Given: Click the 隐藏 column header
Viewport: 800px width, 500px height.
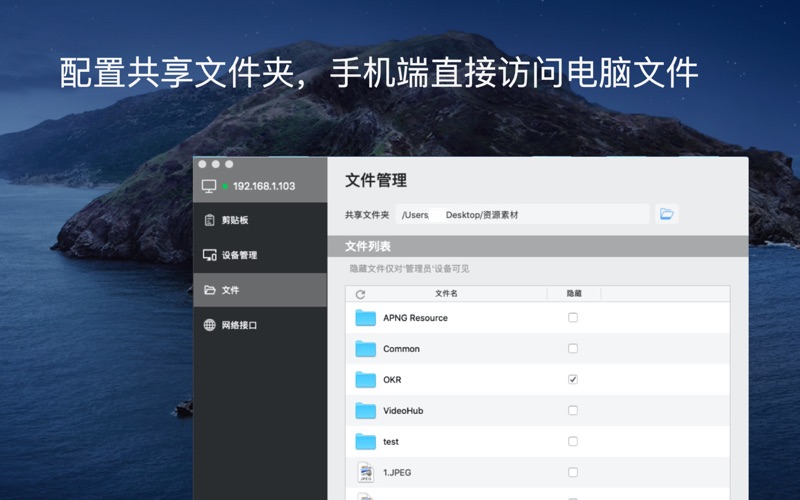Looking at the screenshot, I should (x=574, y=293).
